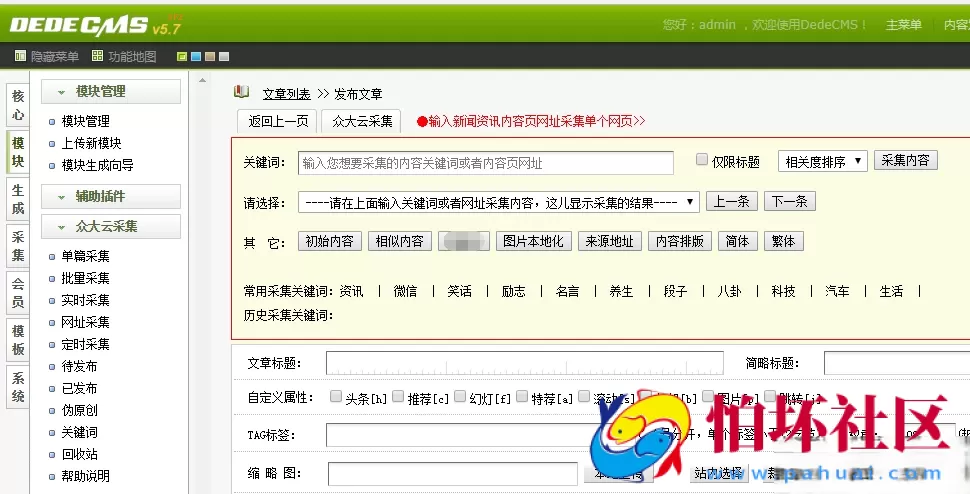Open 帮助说明 in sidebar
The height and width of the screenshot is (494, 970).
point(85,476)
